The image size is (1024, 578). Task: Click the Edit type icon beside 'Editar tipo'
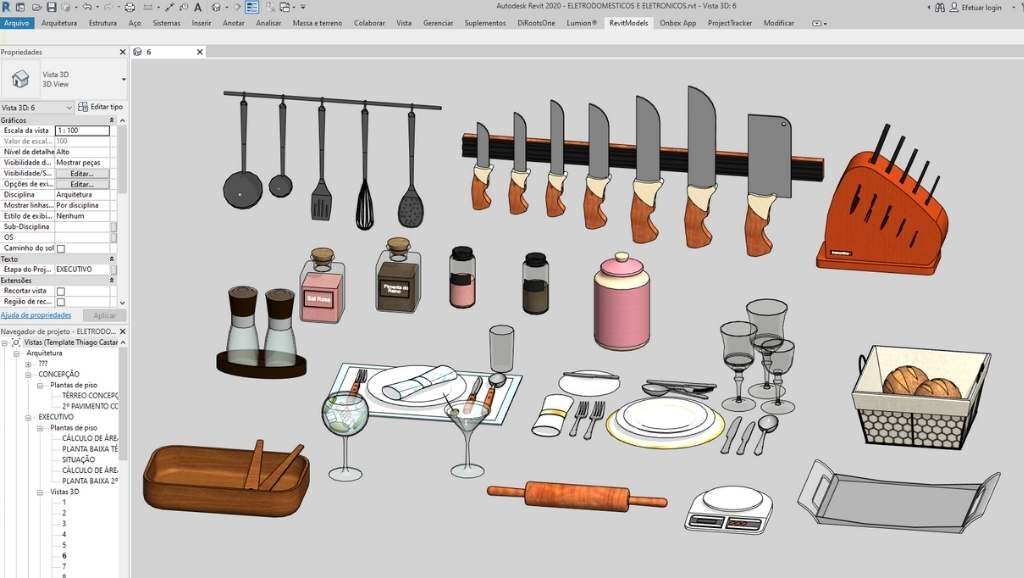[x=84, y=107]
